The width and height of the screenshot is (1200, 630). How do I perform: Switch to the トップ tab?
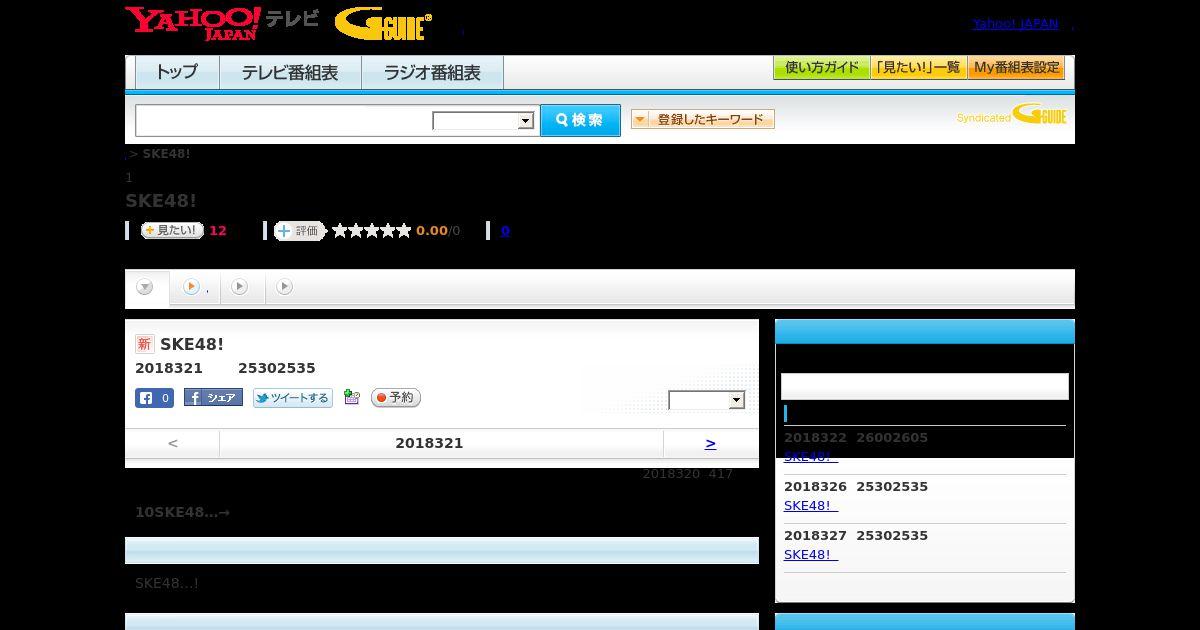[x=177, y=73]
